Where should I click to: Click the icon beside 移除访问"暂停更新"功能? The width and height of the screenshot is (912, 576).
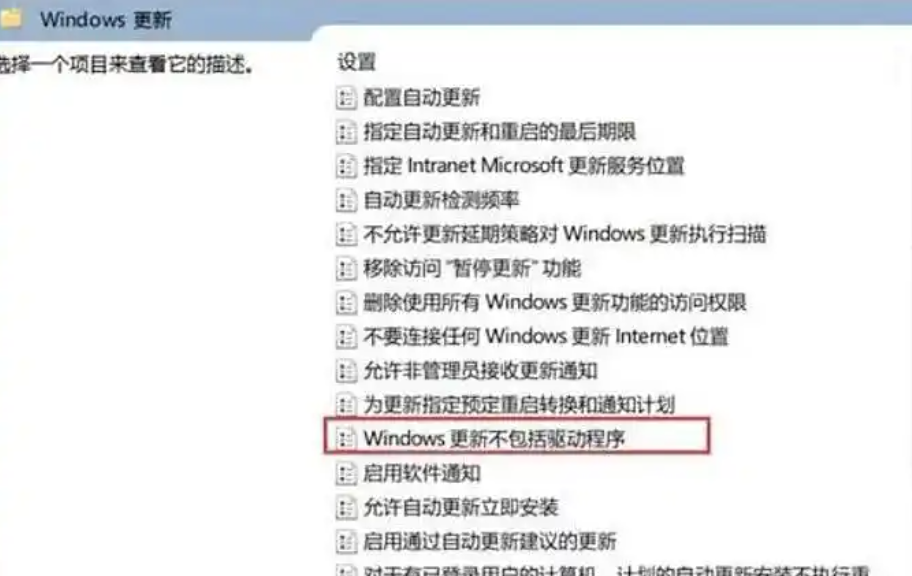tap(346, 269)
